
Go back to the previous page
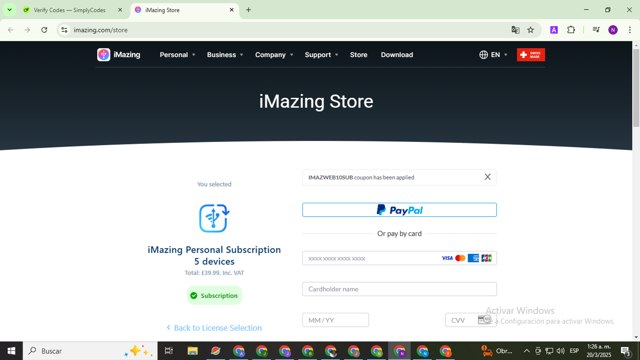pyautogui.click(x=11, y=30)
